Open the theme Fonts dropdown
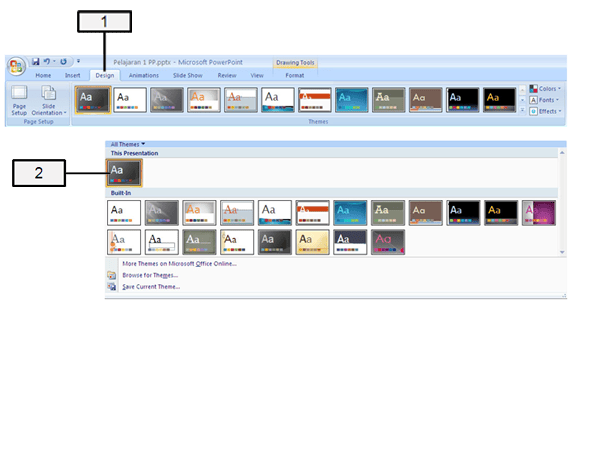This screenshot has width=590, height=470. pyautogui.click(x=544, y=100)
